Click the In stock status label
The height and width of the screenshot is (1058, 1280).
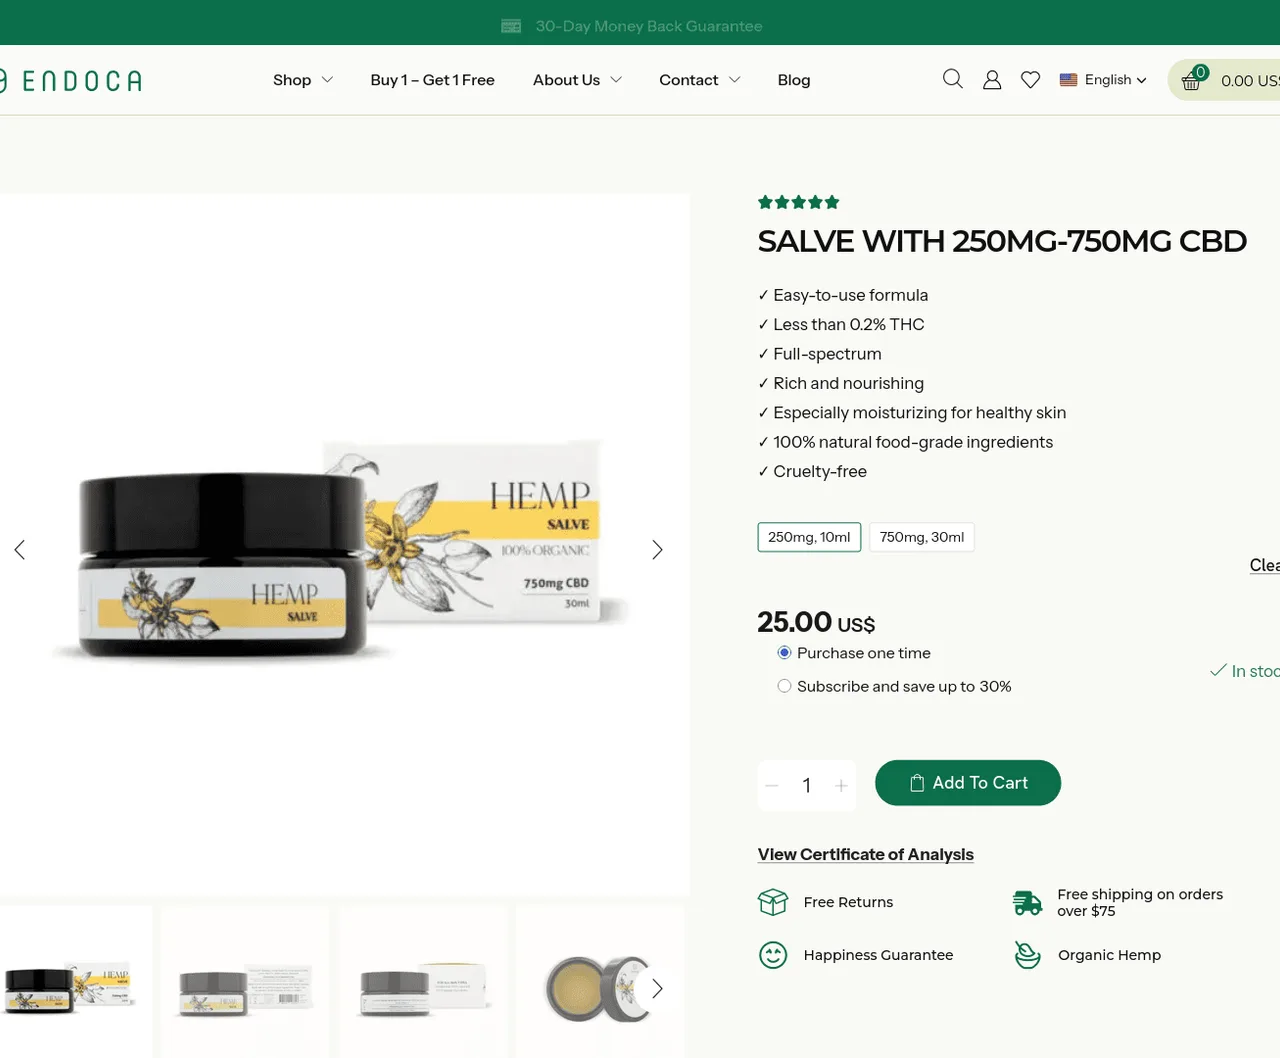click(x=1245, y=671)
